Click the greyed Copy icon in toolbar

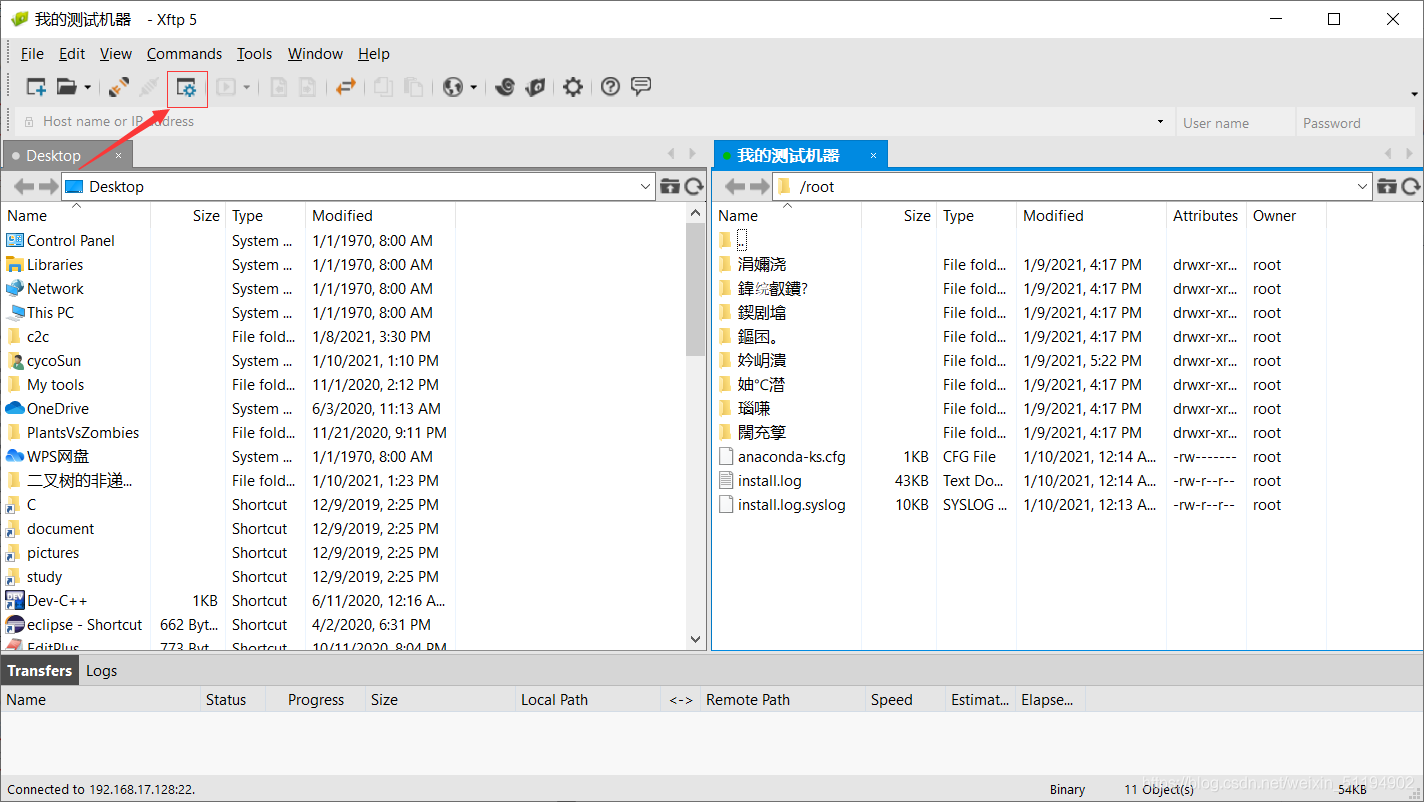[x=383, y=87]
